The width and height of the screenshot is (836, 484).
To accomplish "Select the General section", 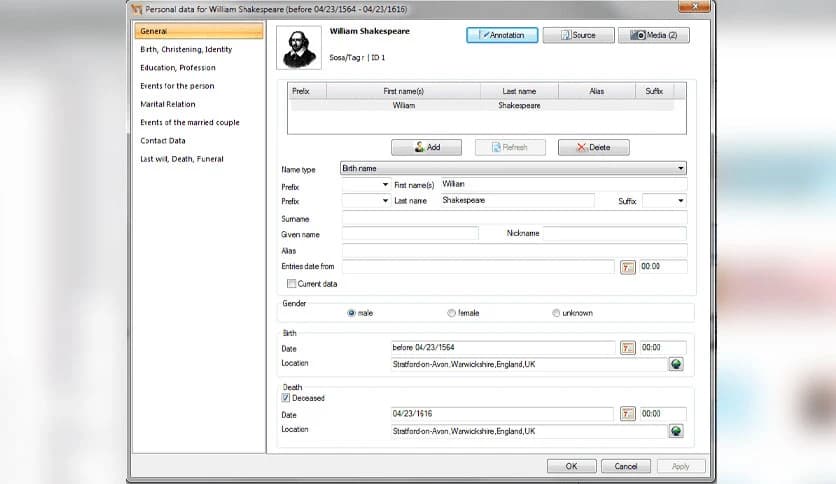I will click(199, 31).
